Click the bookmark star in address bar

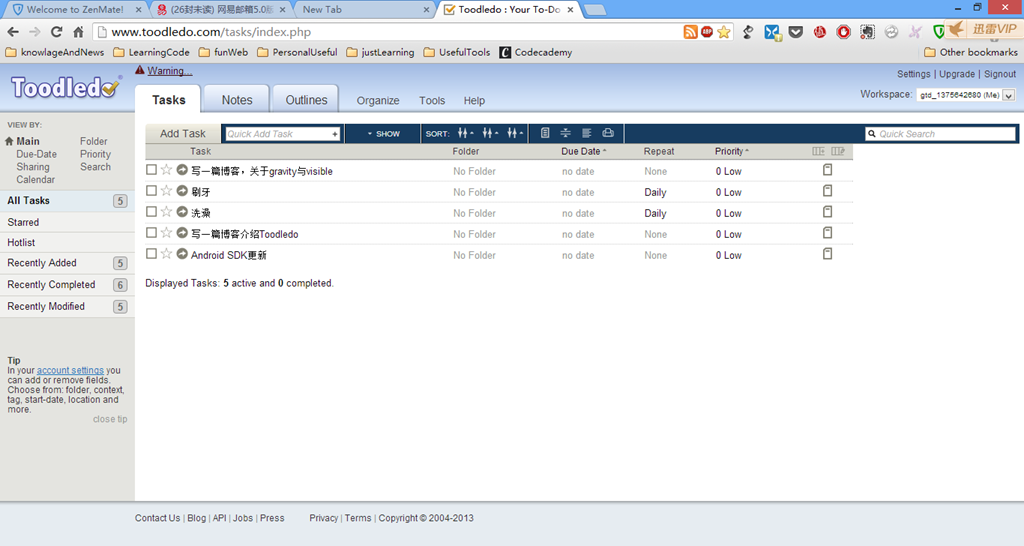(x=724, y=32)
